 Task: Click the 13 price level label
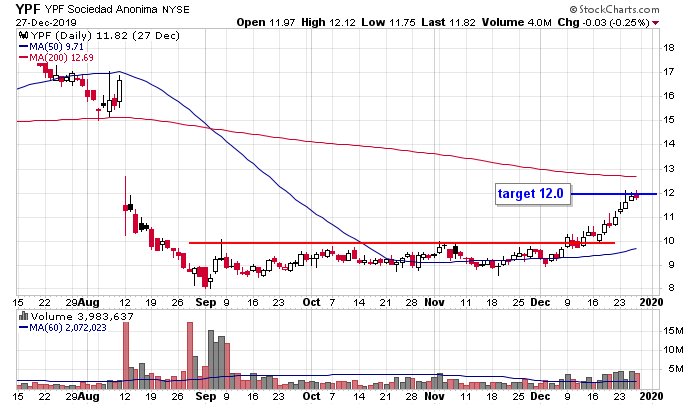(669, 169)
